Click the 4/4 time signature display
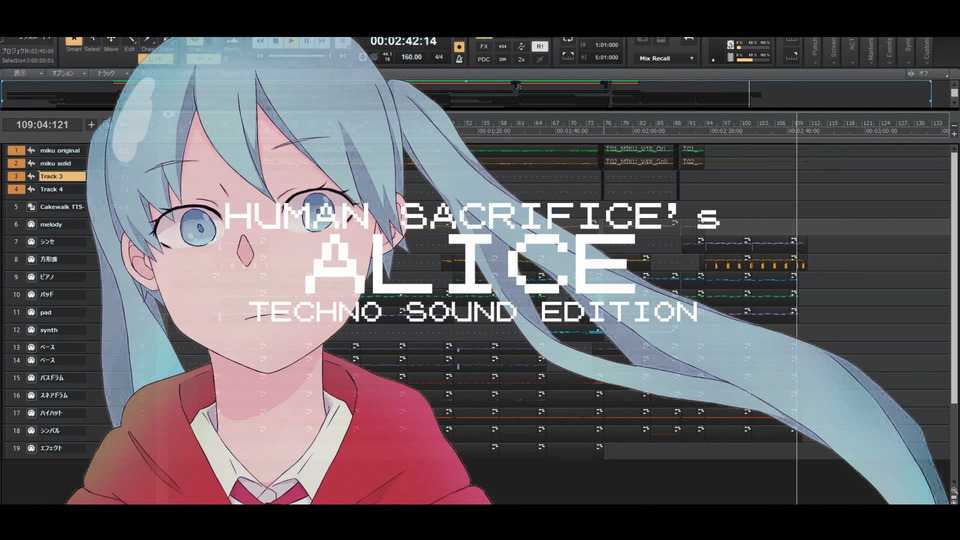The width and height of the screenshot is (960, 540). (439, 57)
